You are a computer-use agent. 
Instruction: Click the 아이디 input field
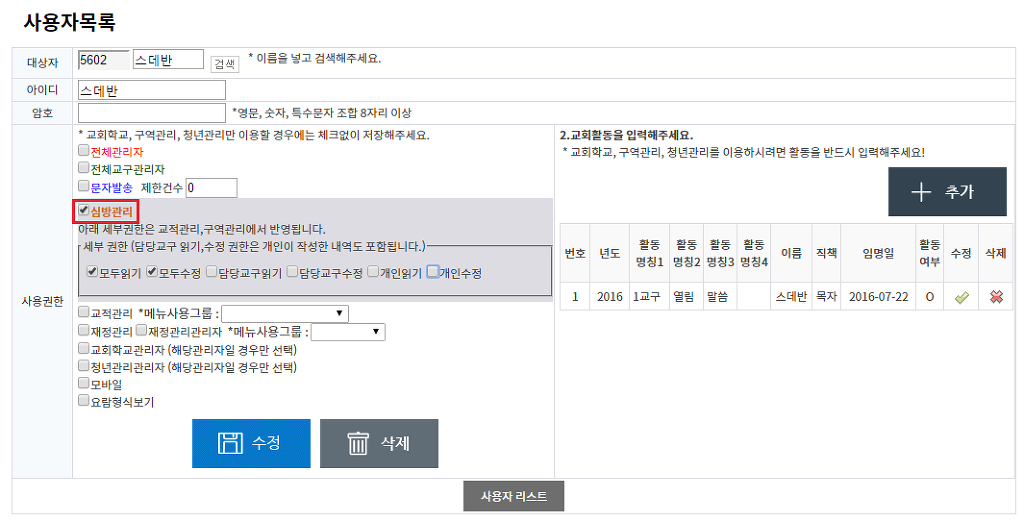click(x=152, y=91)
